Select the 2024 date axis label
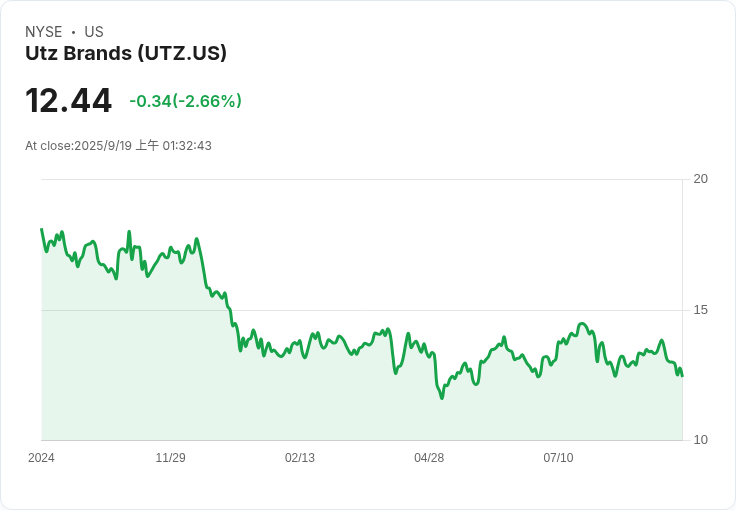Screen dimensions: 736x510 [41, 458]
